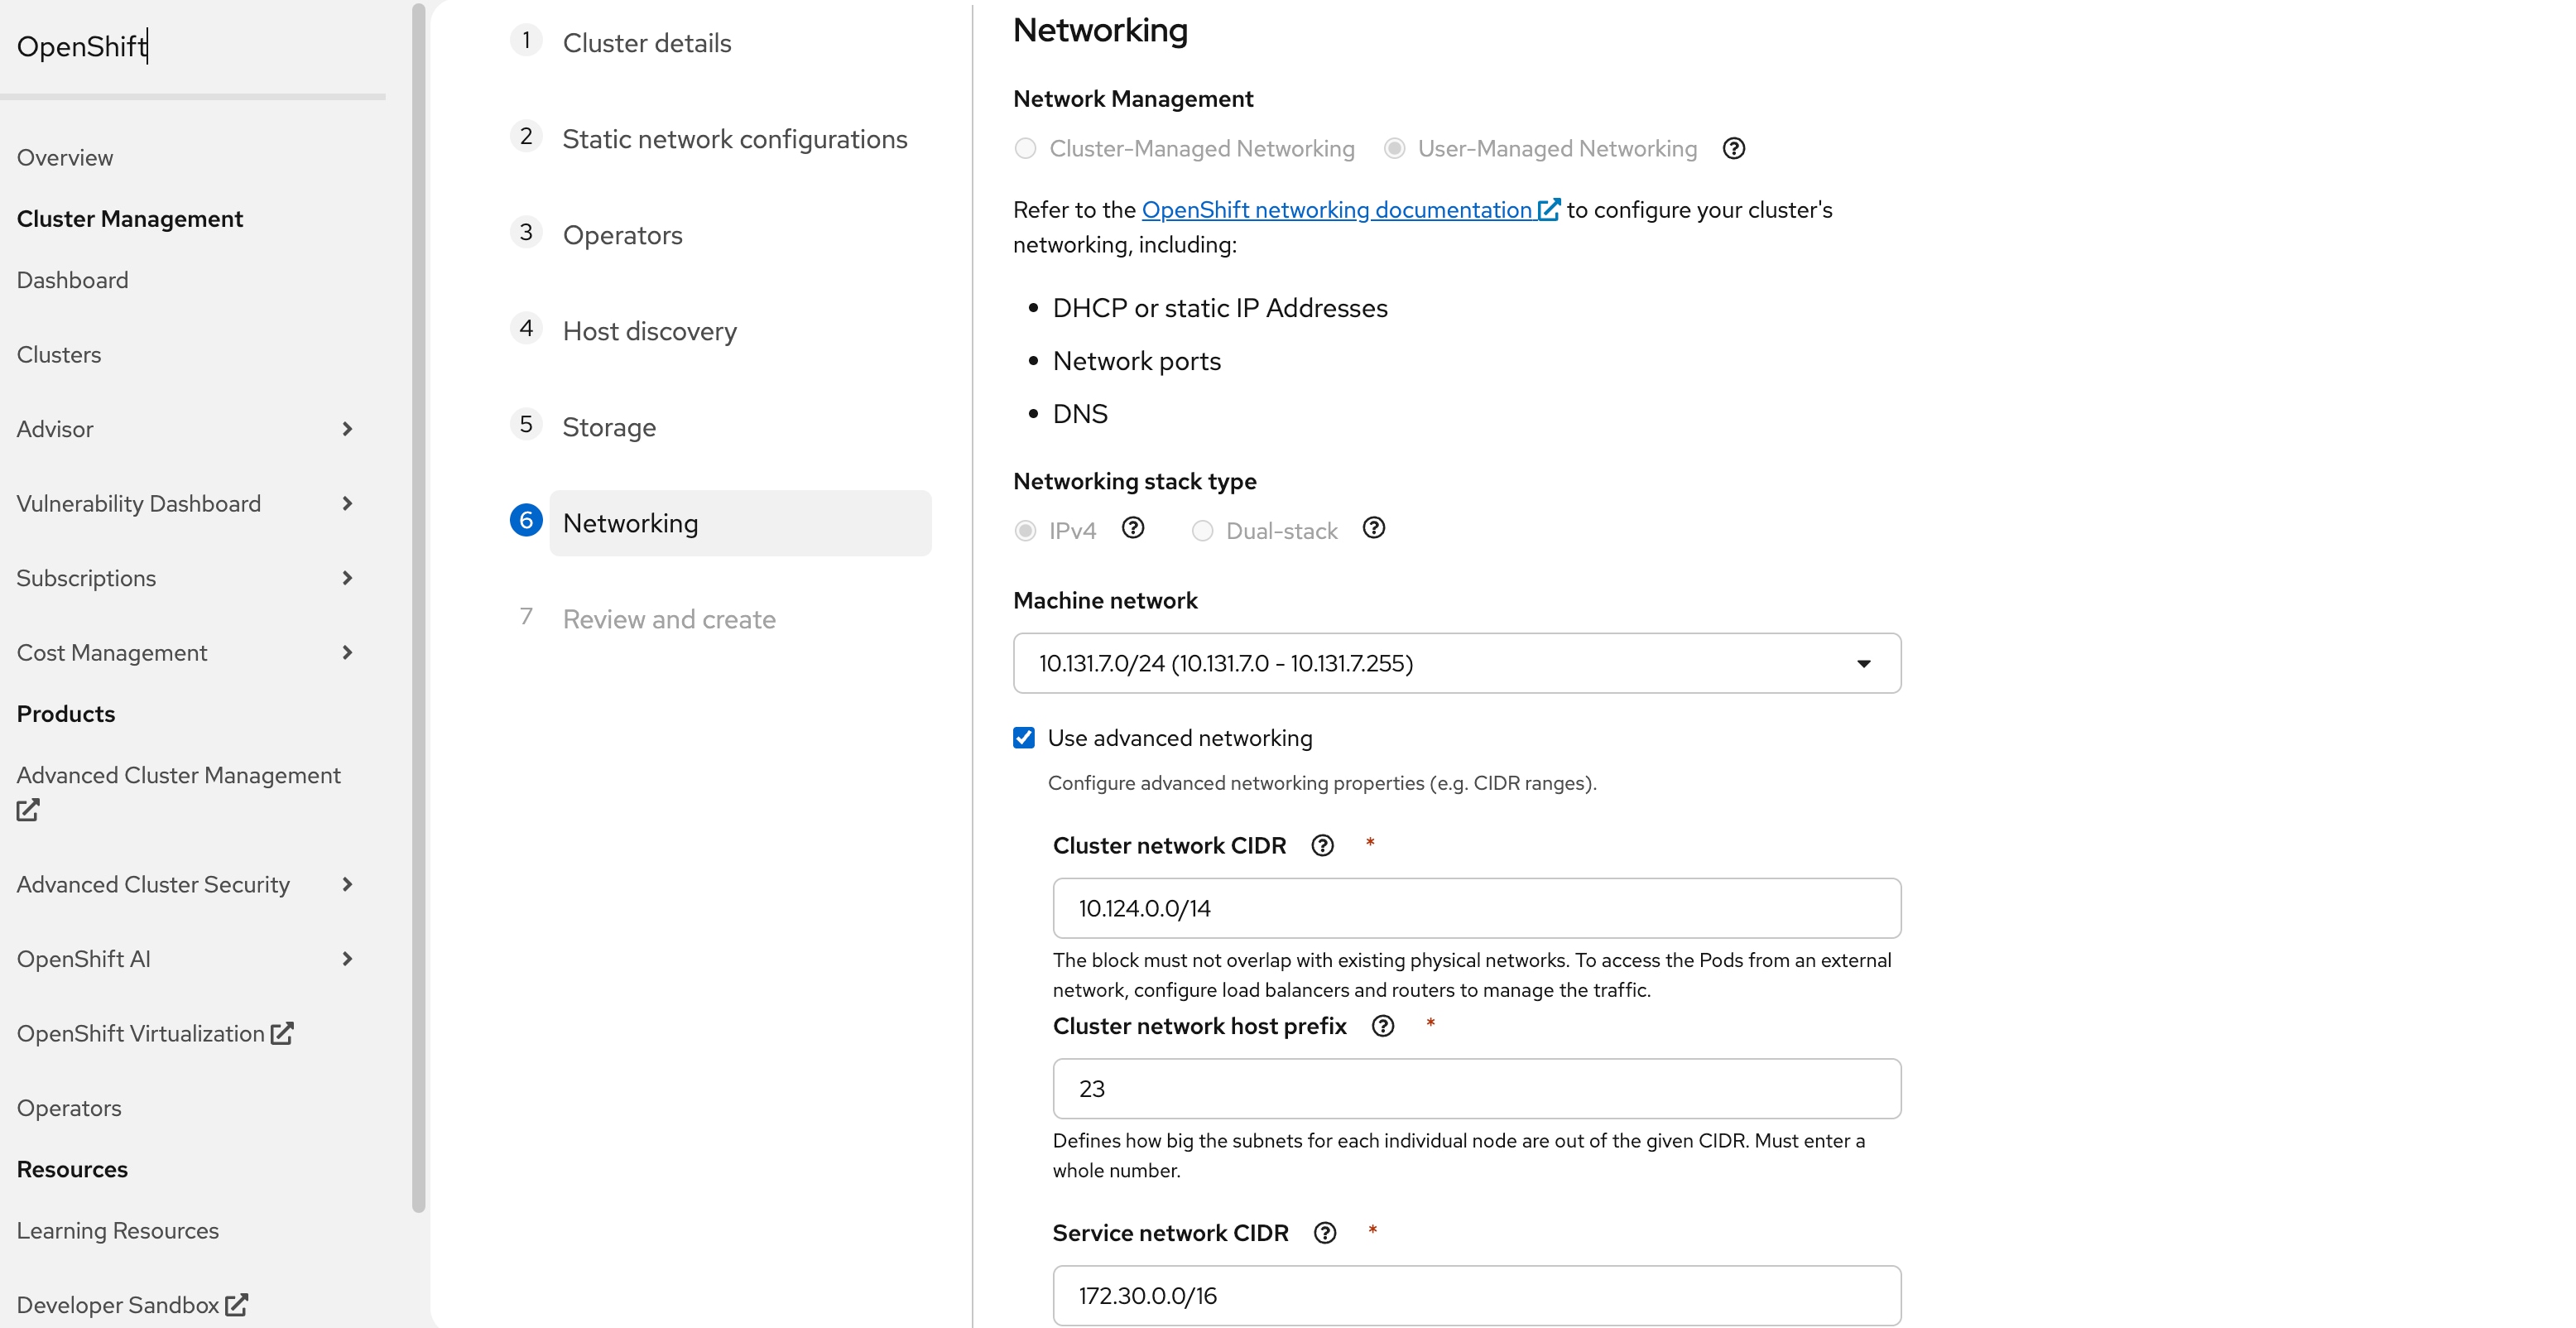2576x1328 pixels.
Task: Select Cluster-Managed Networking radio button
Action: 1025,149
